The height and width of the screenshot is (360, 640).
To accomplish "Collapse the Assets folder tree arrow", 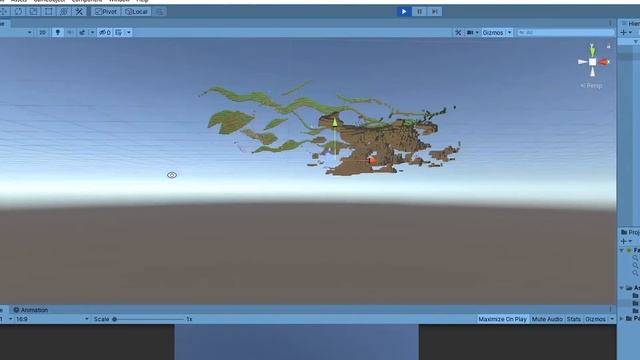I will [x=622, y=288].
